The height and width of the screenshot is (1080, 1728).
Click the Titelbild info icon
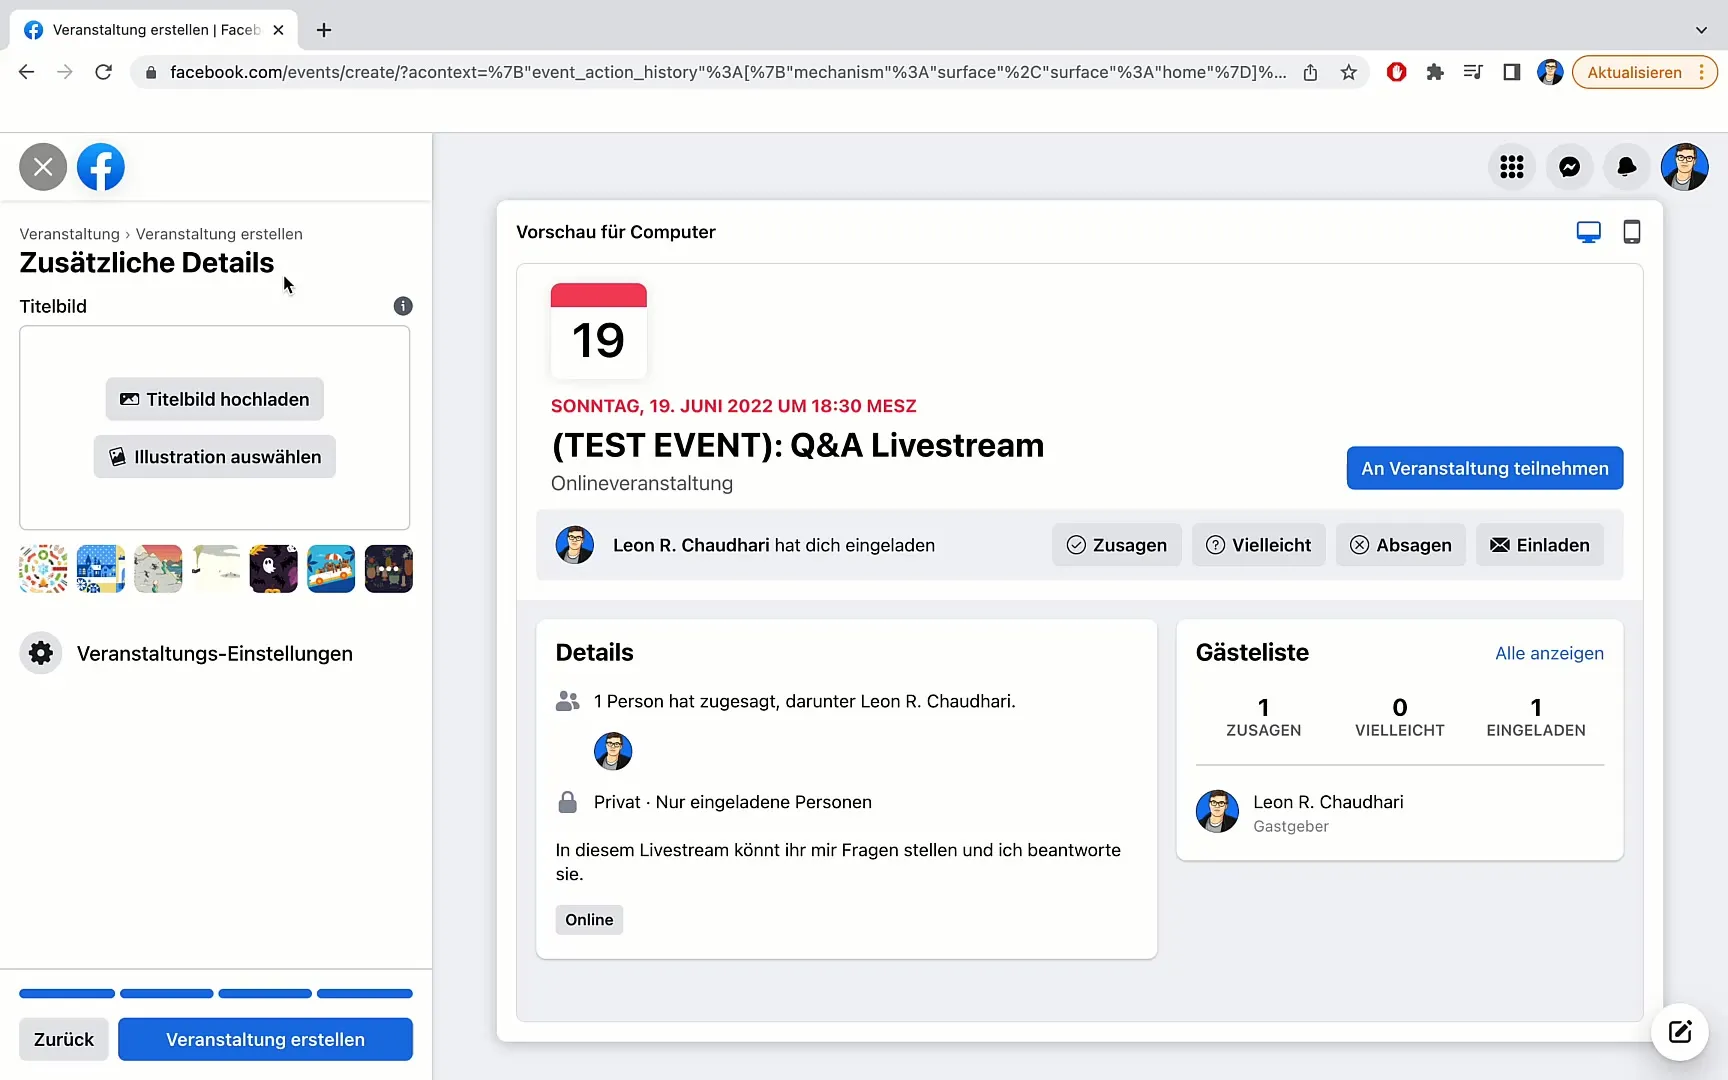pyautogui.click(x=403, y=306)
